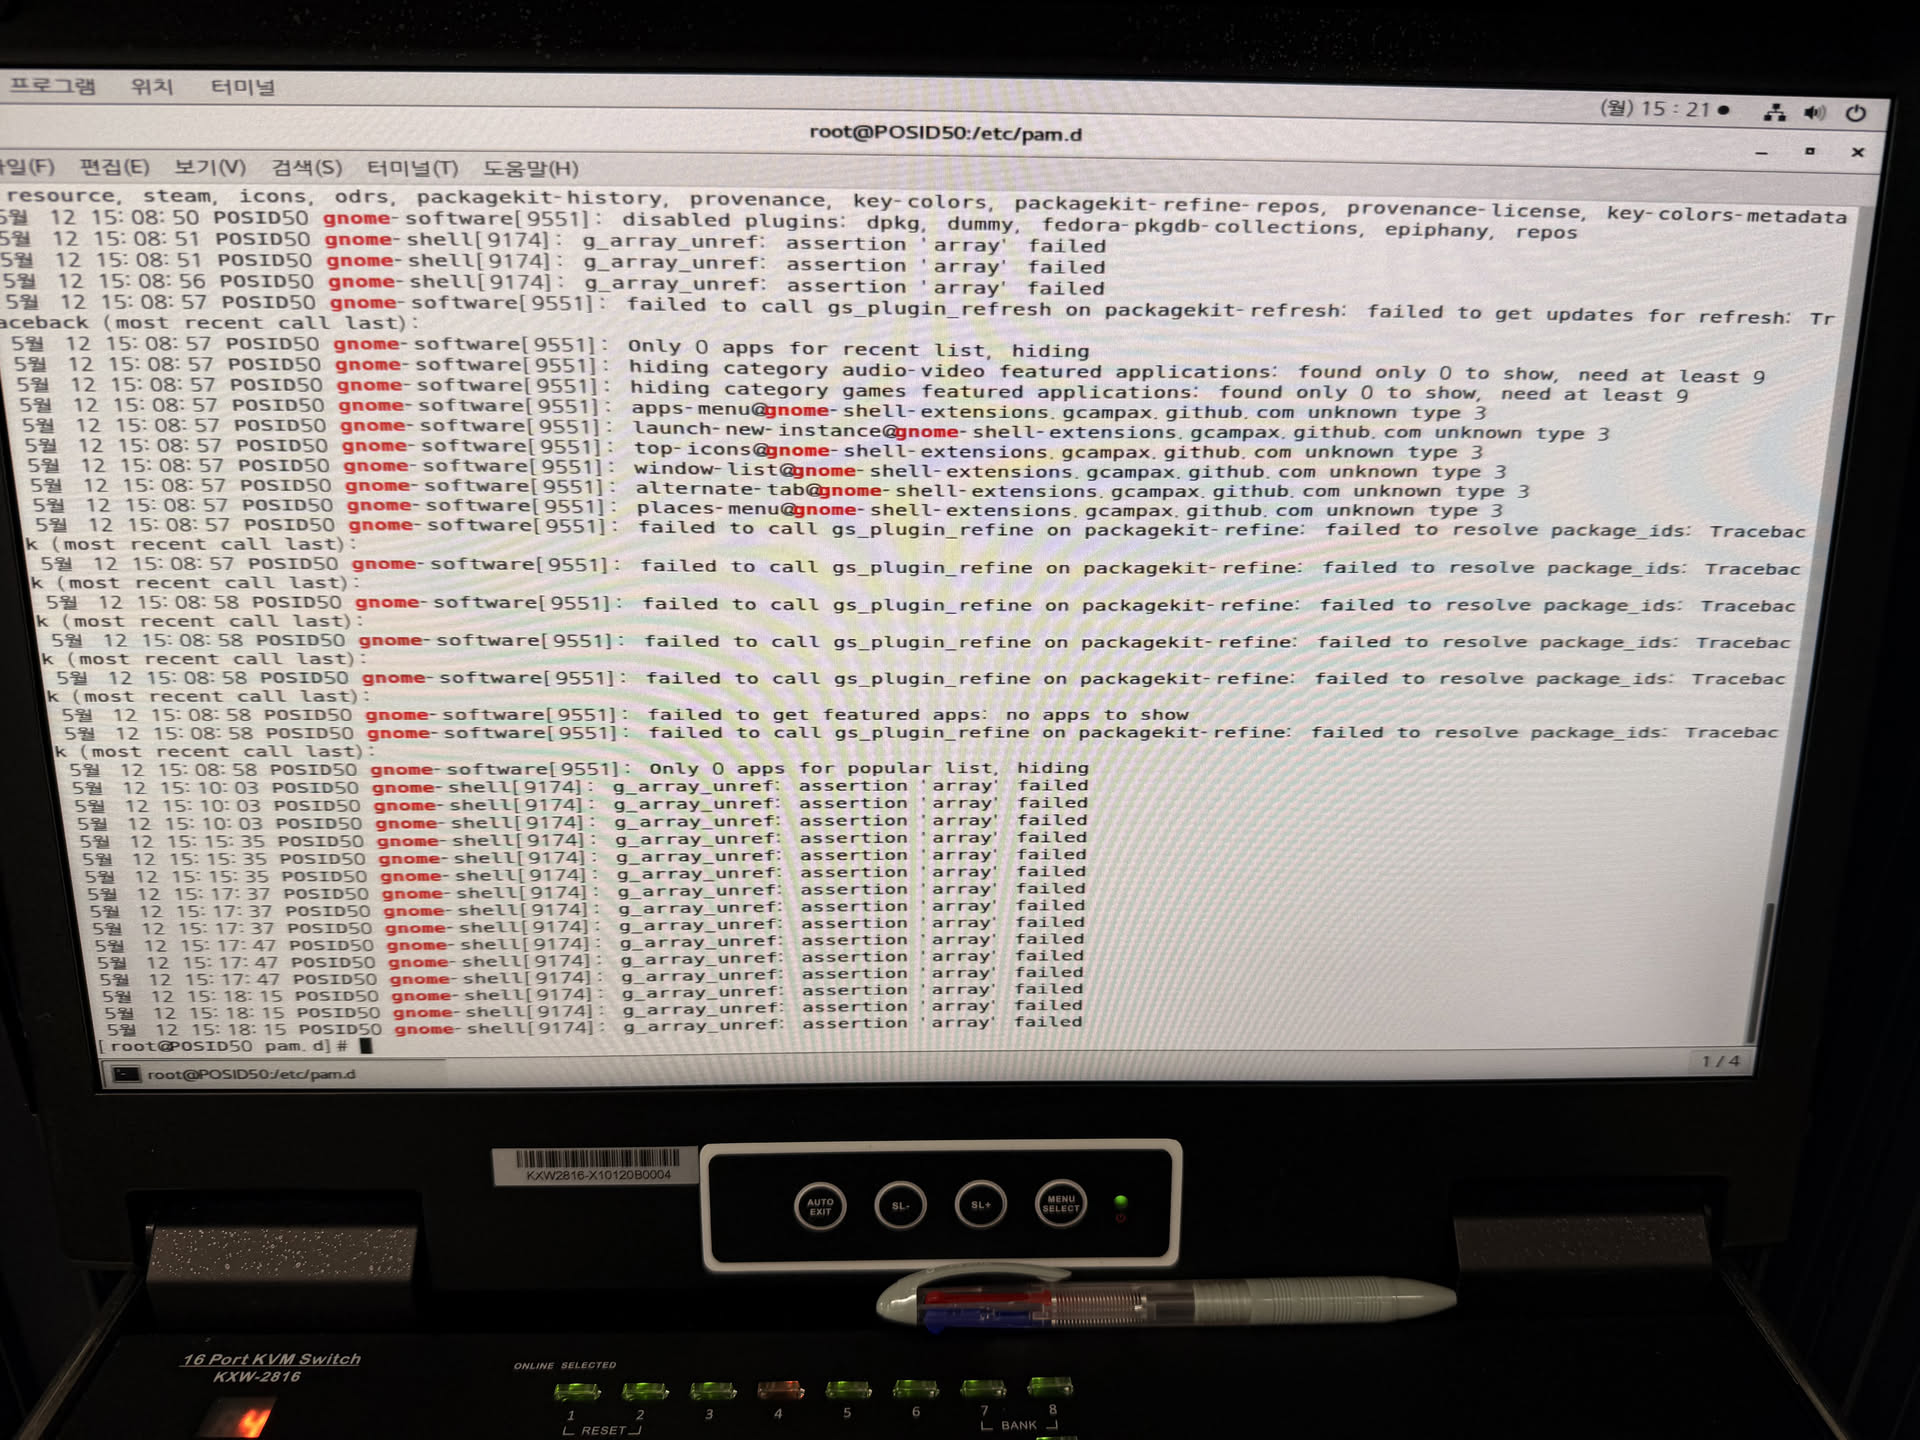
Task: Click the terminal's vertical scrollbar thumb
Action: [x=1763, y=972]
